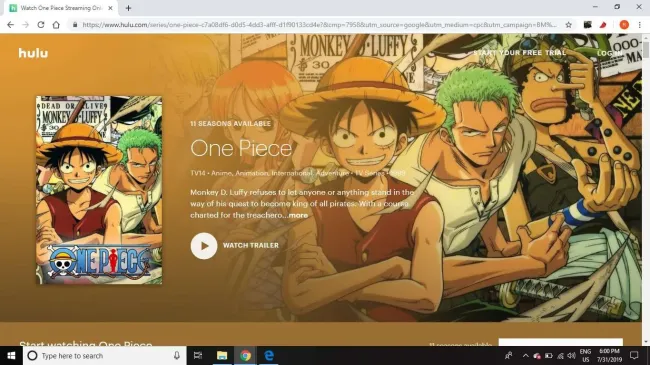Open the dark extension icon in toolbar

click(587, 25)
